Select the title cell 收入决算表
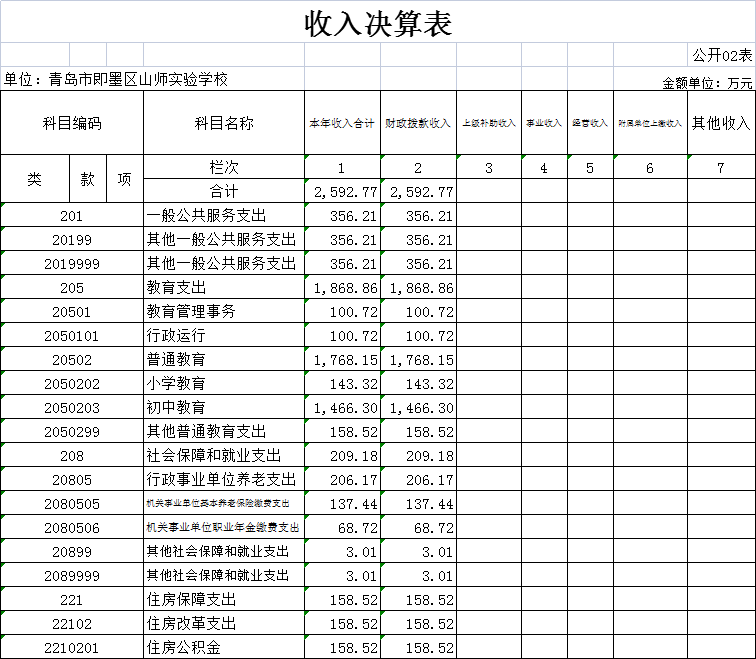756x659 pixels. click(378, 22)
